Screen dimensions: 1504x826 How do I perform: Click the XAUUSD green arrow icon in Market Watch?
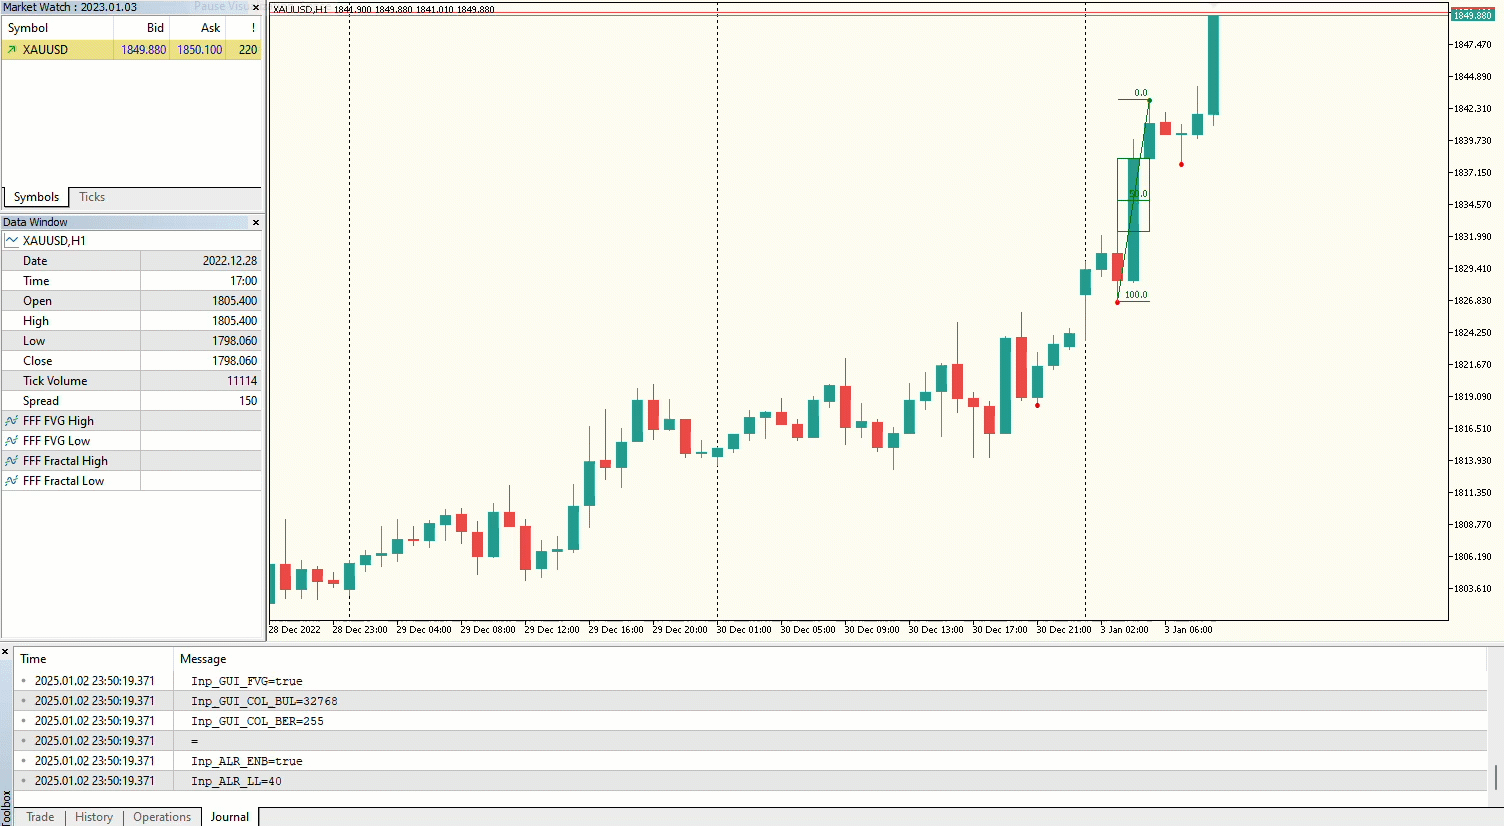point(12,50)
